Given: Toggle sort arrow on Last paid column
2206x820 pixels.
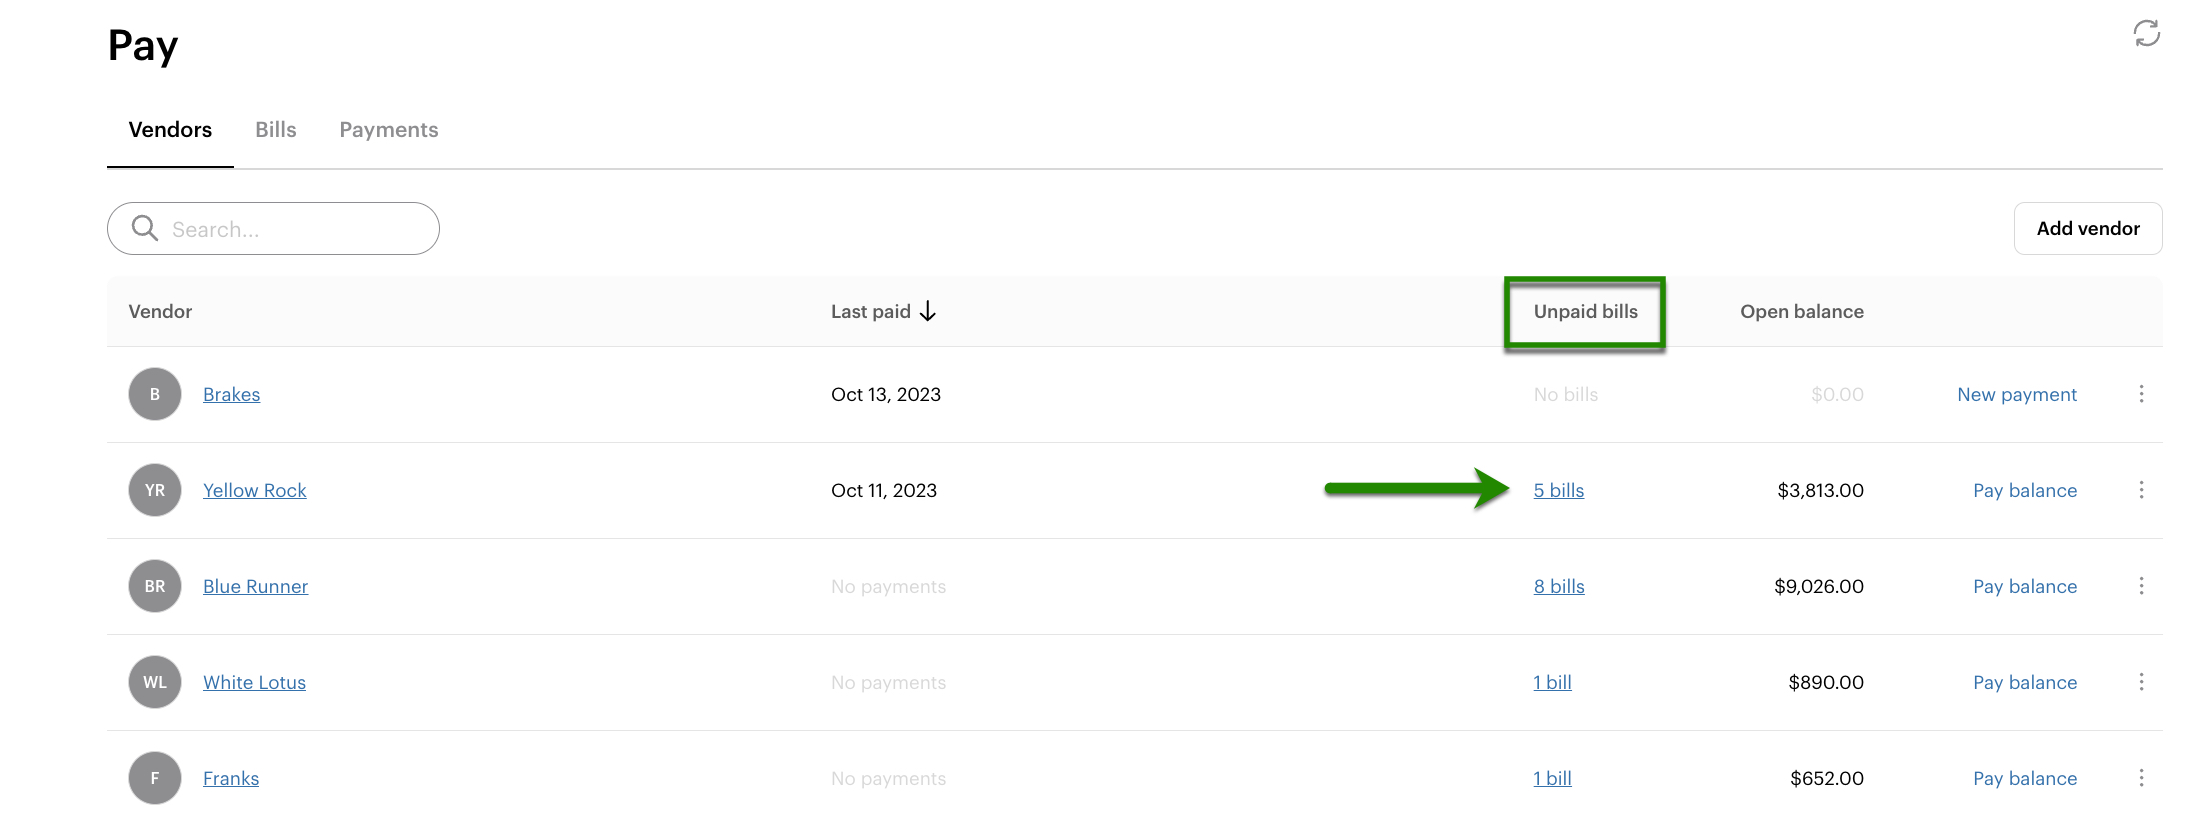Looking at the screenshot, I should pyautogui.click(x=928, y=311).
